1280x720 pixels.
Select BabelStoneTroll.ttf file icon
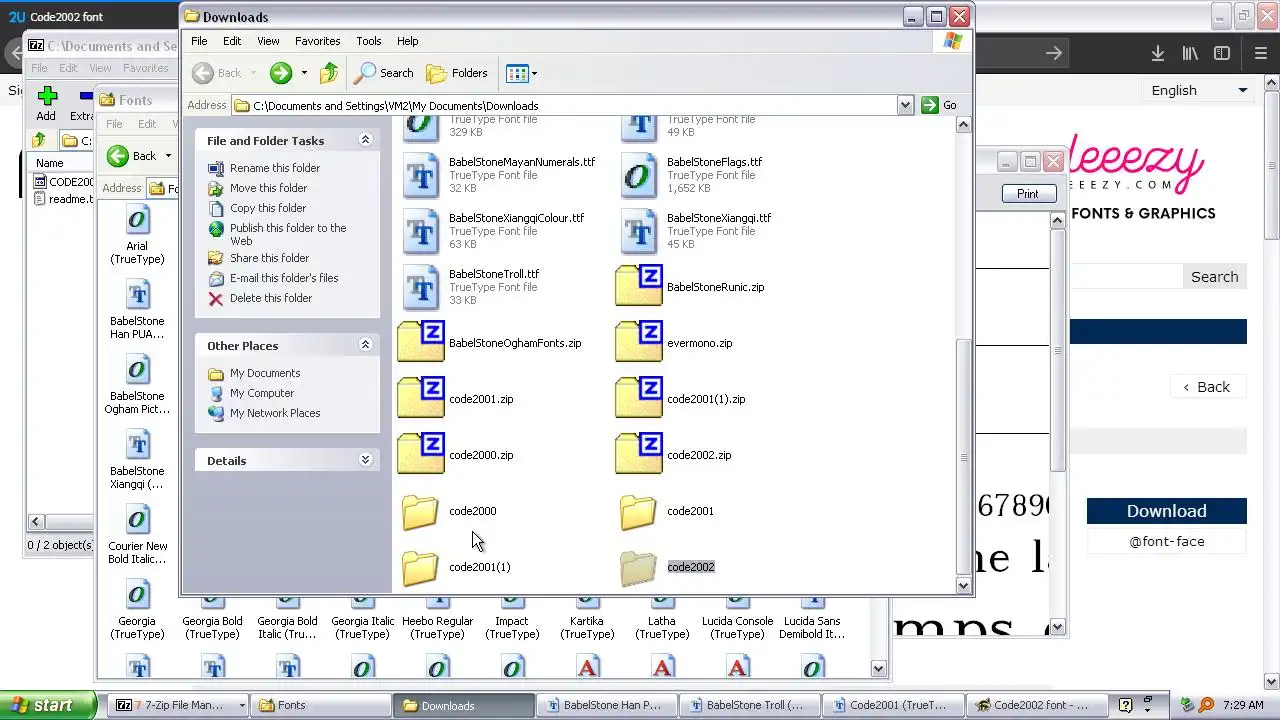421,287
